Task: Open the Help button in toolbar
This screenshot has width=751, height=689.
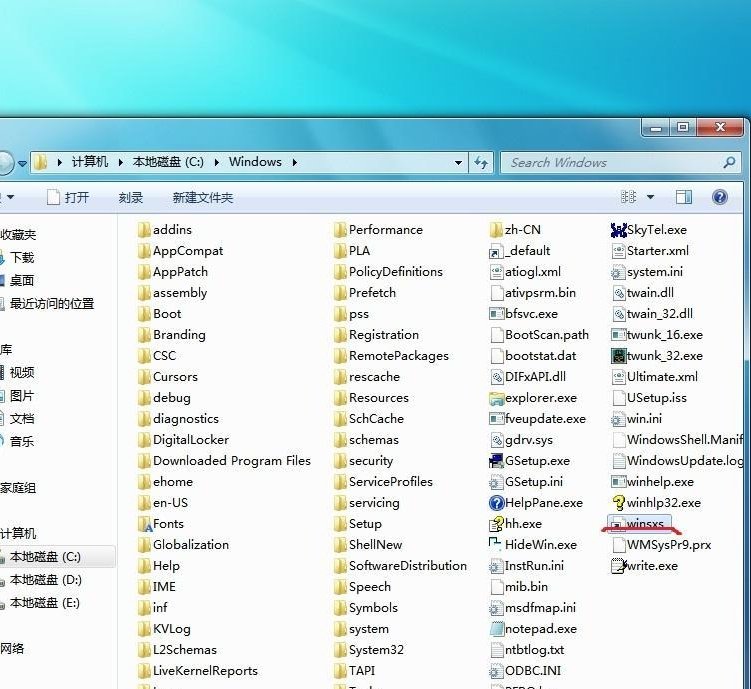Action: tap(720, 197)
